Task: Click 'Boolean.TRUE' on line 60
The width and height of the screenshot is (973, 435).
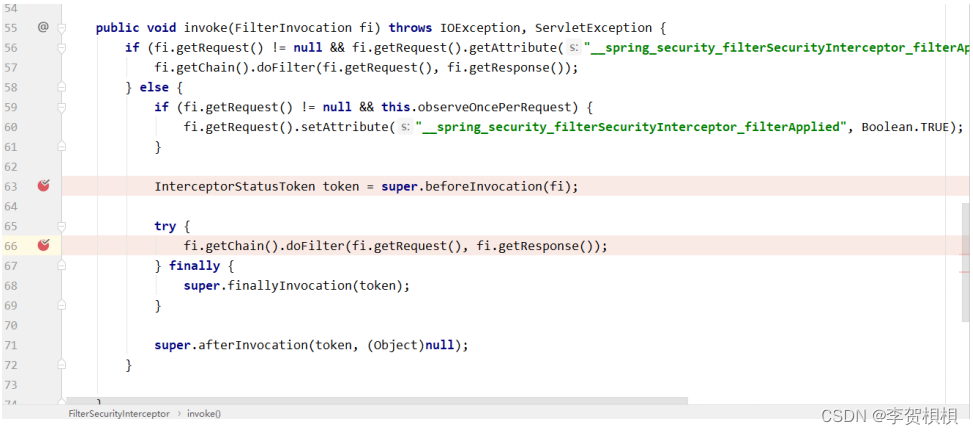Action: [905, 127]
